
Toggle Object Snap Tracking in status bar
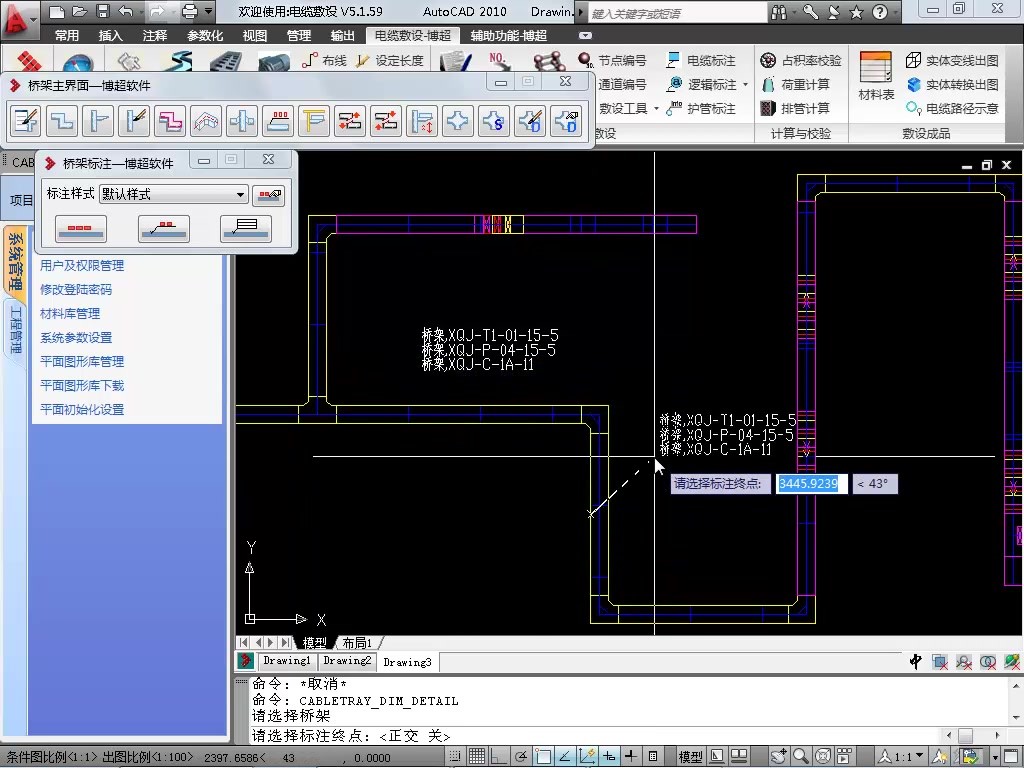pyautogui.click(x=566, y=756)
